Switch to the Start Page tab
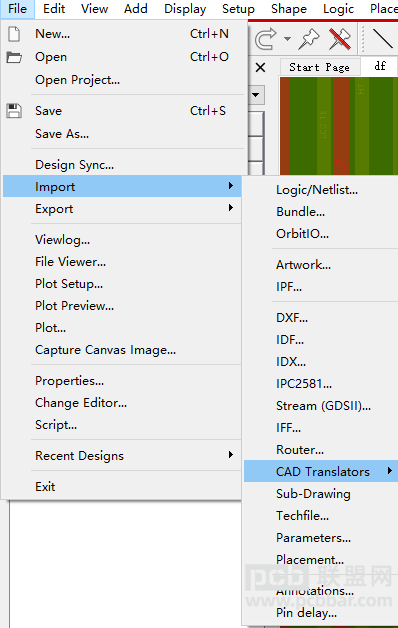 click(320, 67)
